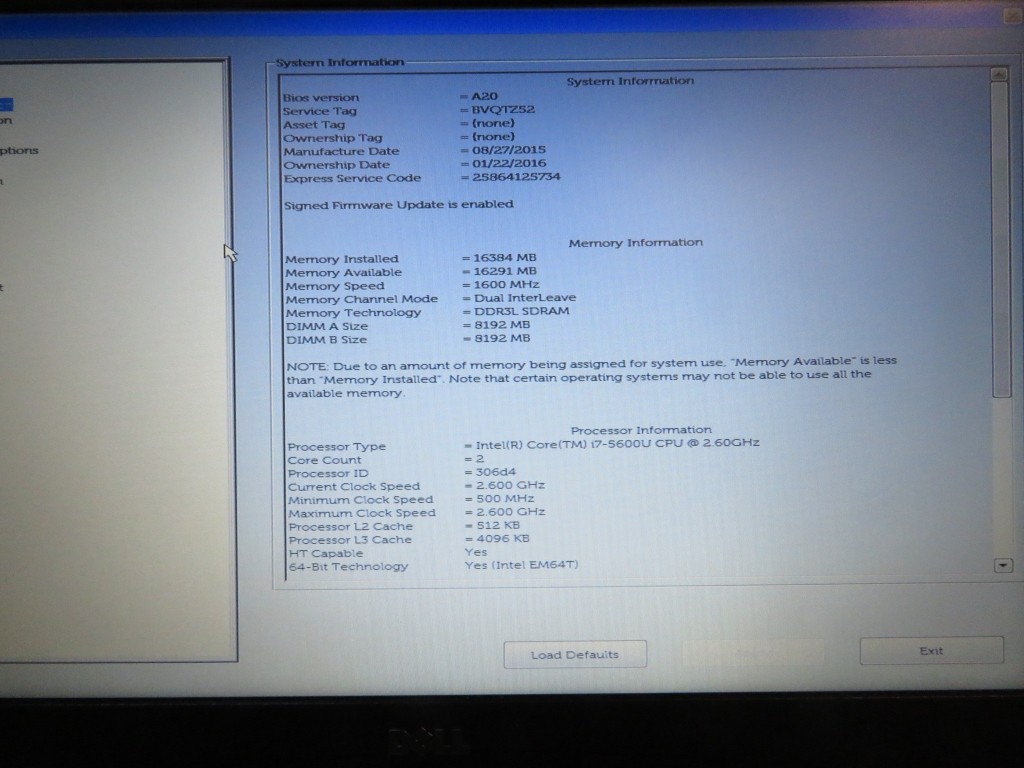Click the Processor Type label
The width and height of the screenshot is (1024, 768).
click(336, 447)
